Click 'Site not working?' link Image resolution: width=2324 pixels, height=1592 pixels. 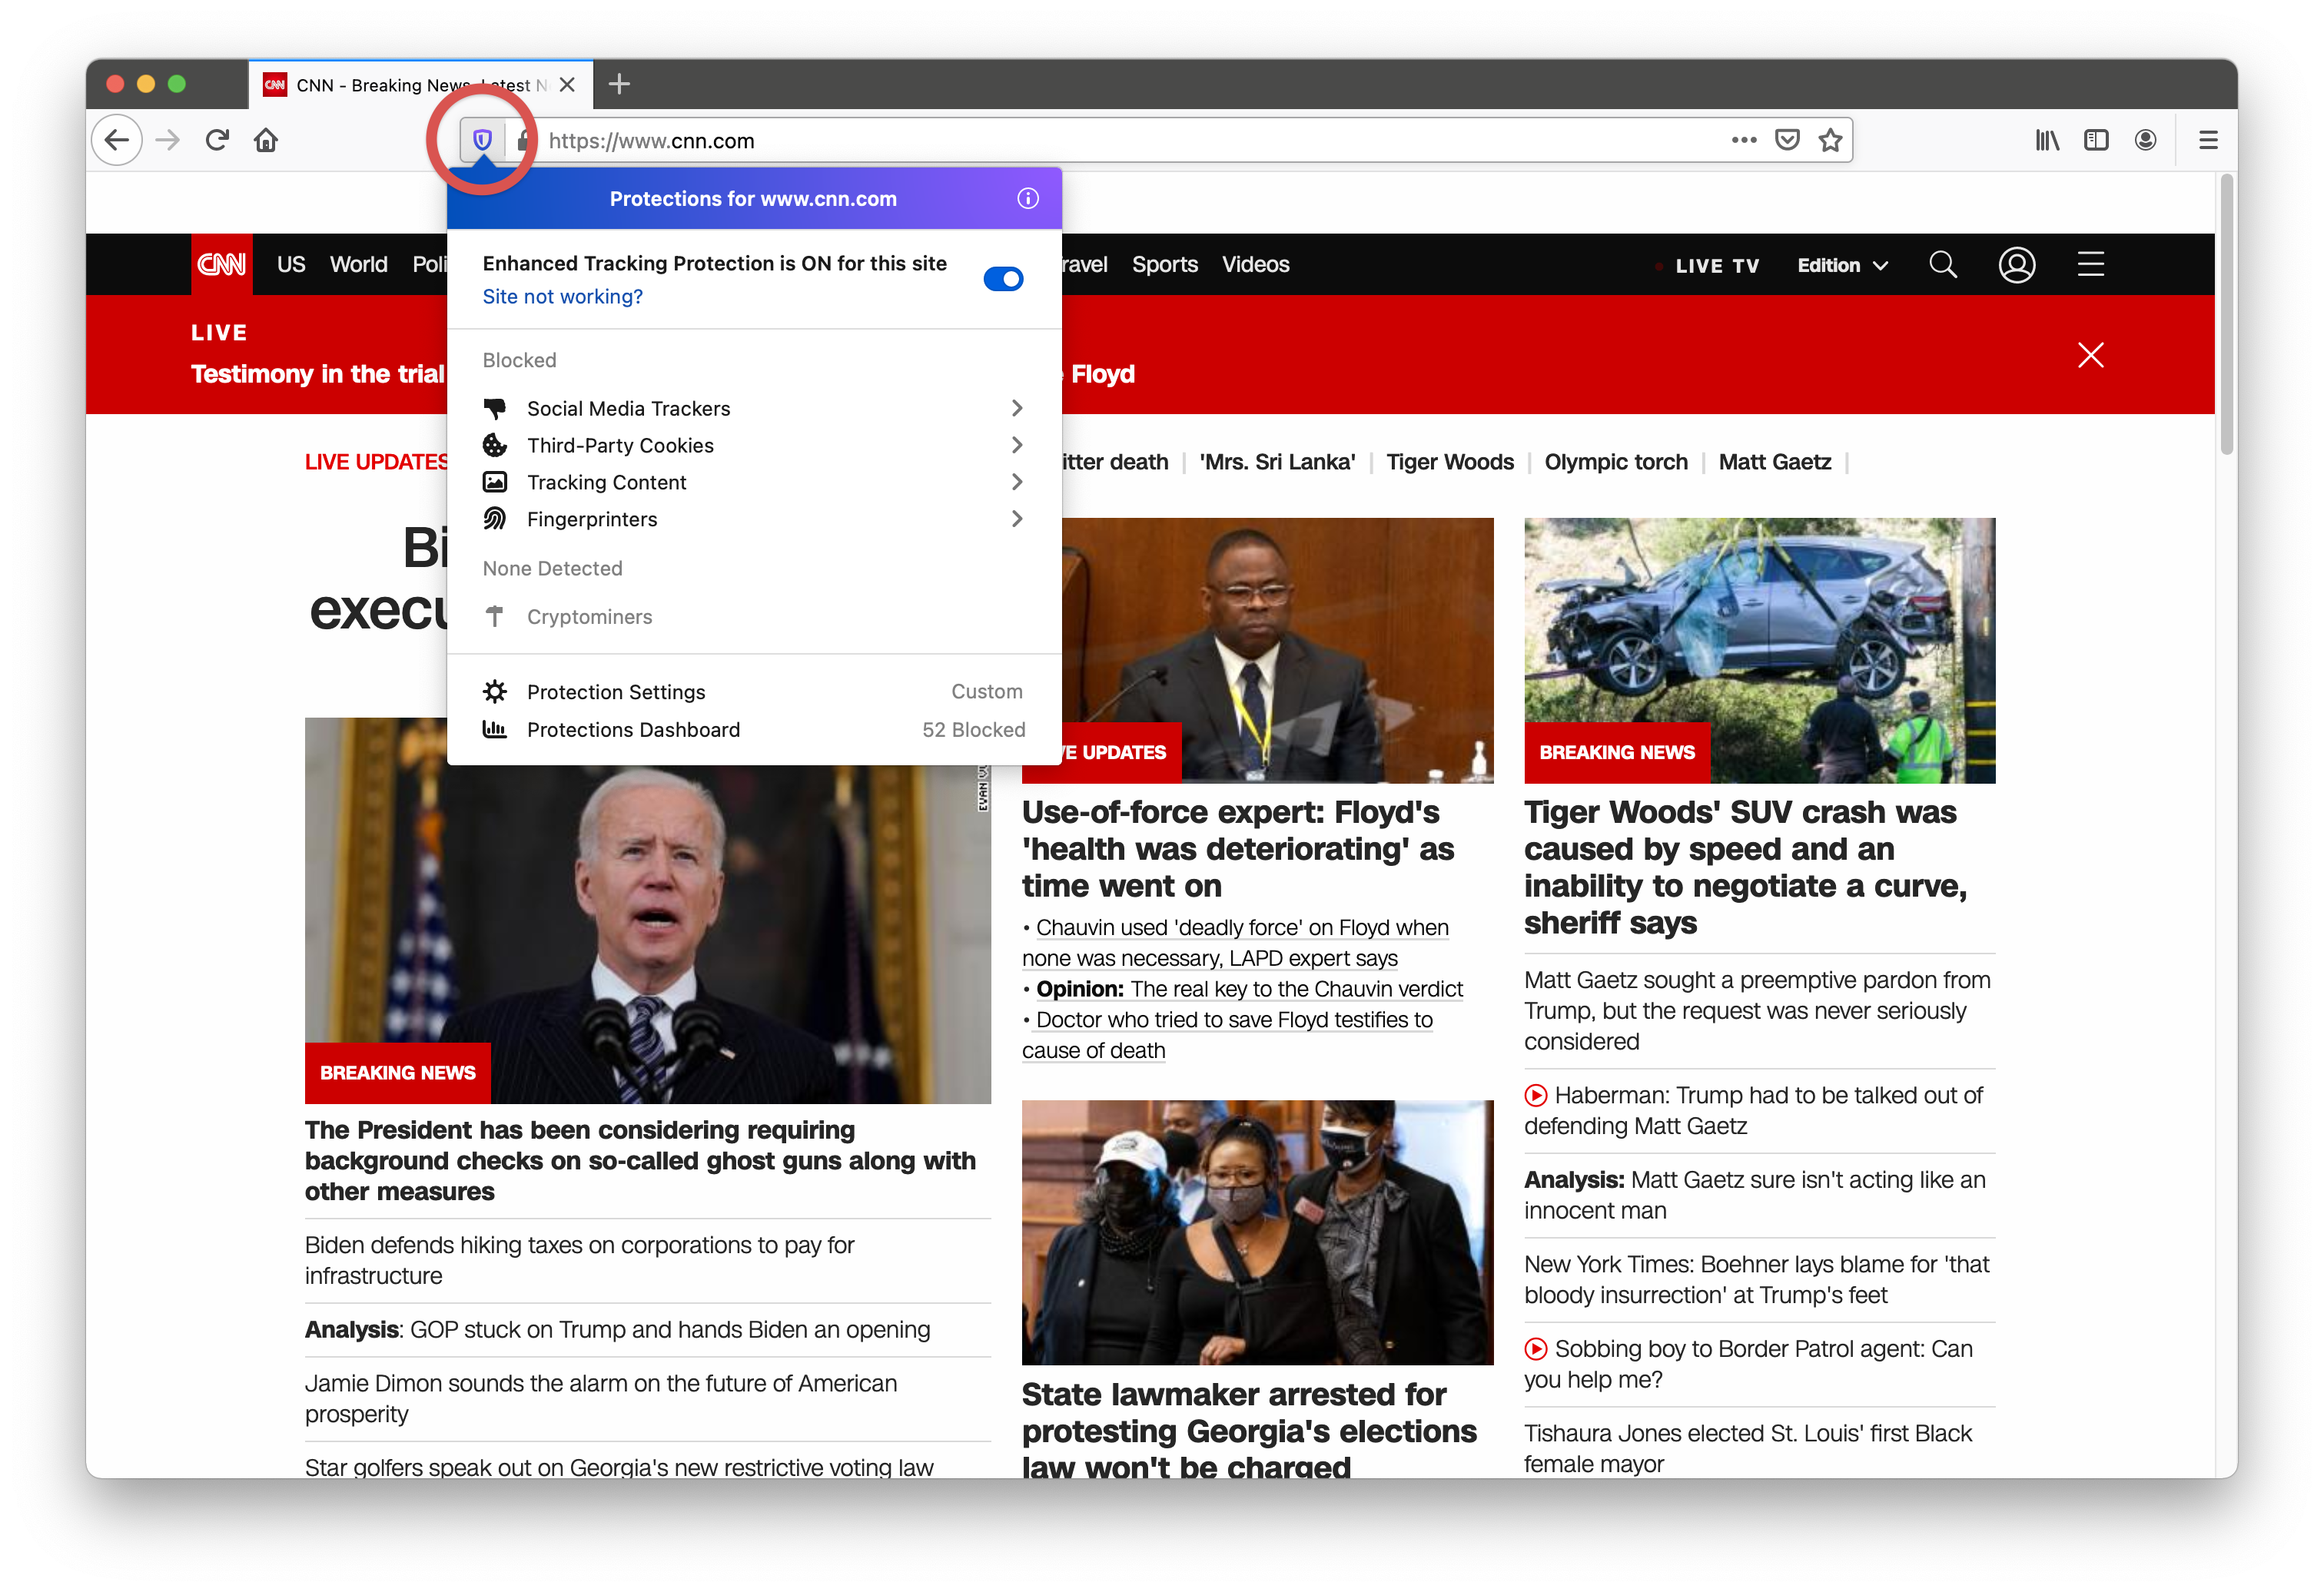click(x=563, y=297)
